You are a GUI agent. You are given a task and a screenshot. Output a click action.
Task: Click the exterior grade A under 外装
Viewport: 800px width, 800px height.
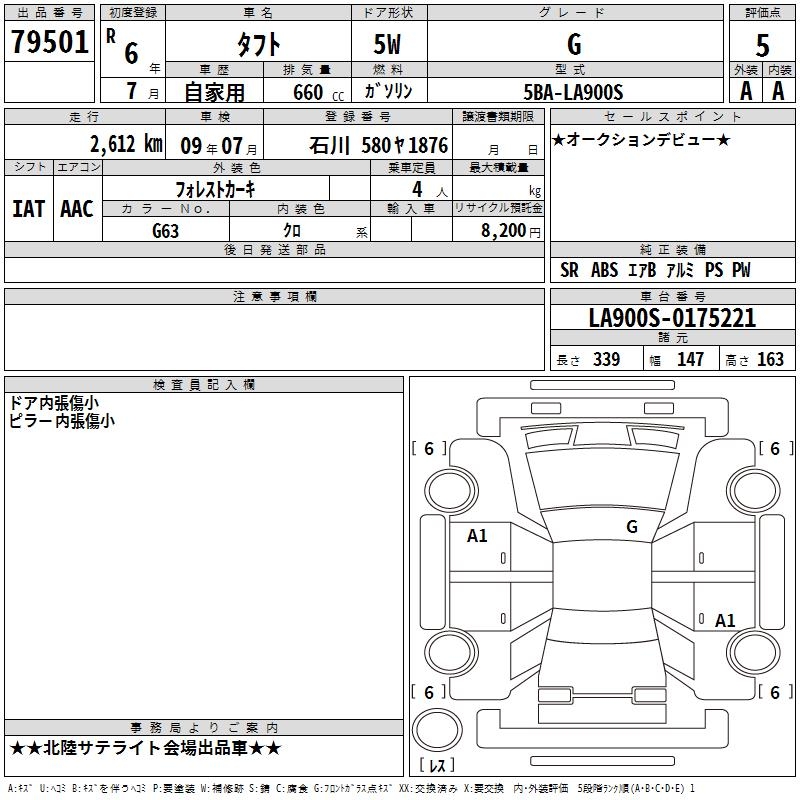point(745,90)
